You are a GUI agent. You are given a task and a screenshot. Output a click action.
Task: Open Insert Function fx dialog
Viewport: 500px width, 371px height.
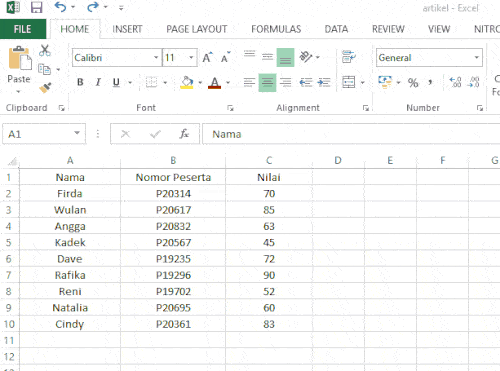click(x=184, y=134)
